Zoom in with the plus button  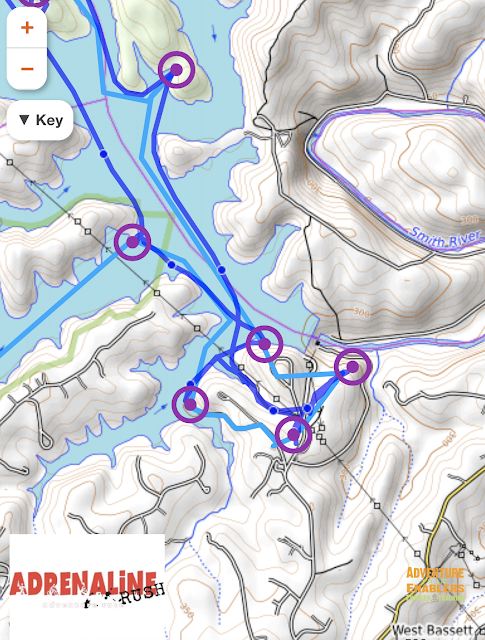click(27, 27)
